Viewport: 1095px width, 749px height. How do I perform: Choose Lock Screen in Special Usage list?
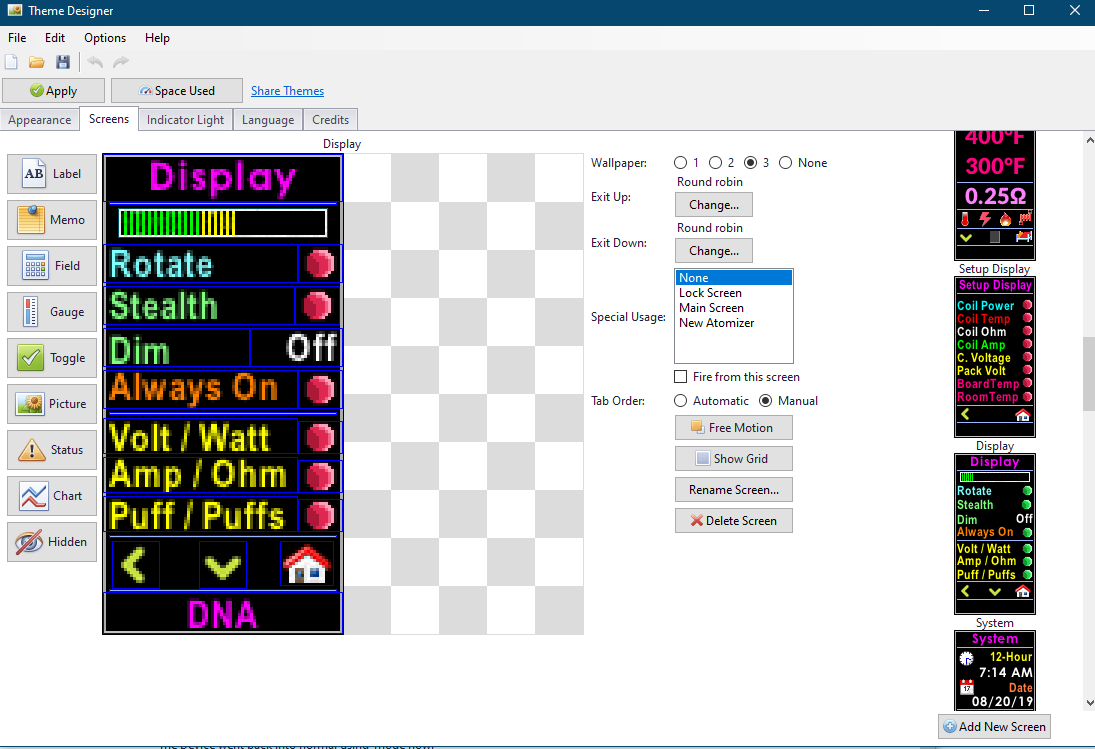(710, 293)
